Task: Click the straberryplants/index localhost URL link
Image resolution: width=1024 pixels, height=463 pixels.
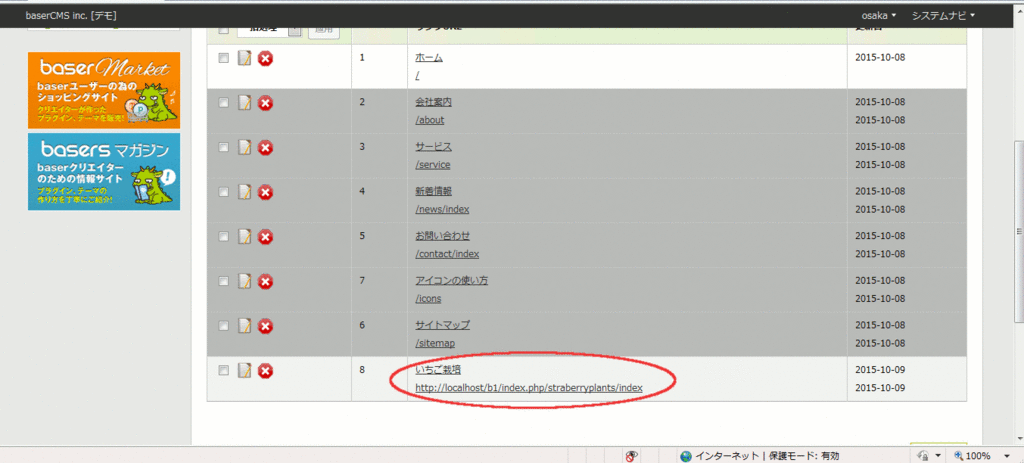Action: [529, 388]
